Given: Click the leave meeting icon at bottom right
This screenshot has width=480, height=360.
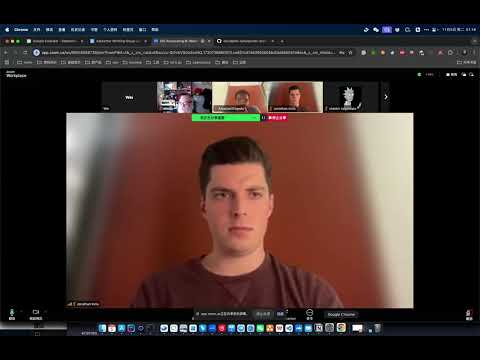Looking at the screenshot, I should (x=469, y=313).
